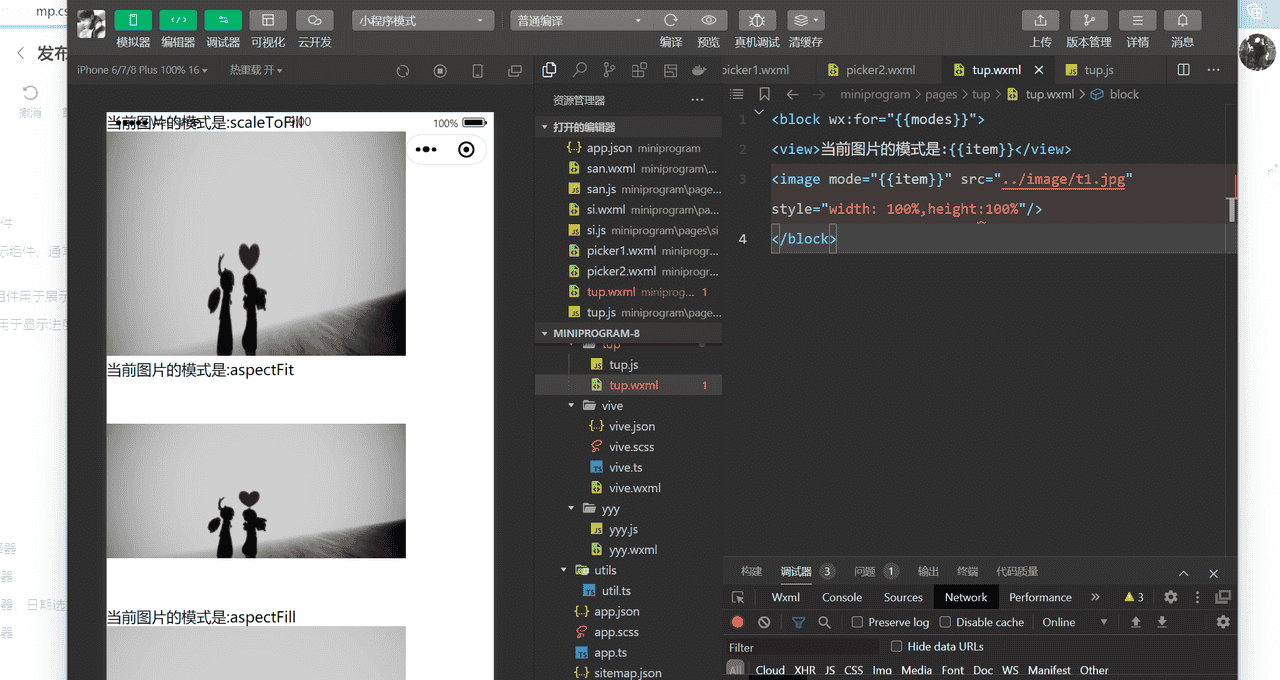Split the editor with the layout icon

tap(1183, 70)
